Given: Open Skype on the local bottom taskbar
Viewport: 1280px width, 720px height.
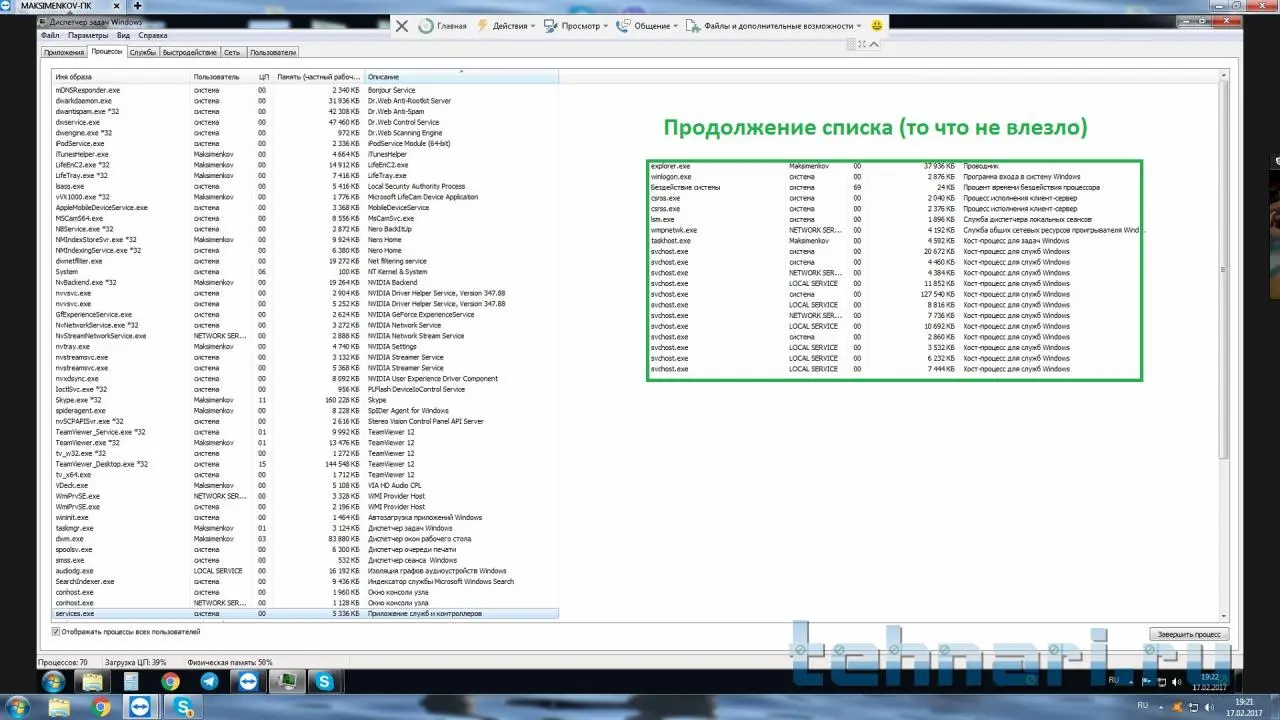Looking at the screenshot, I should point(182,707).
